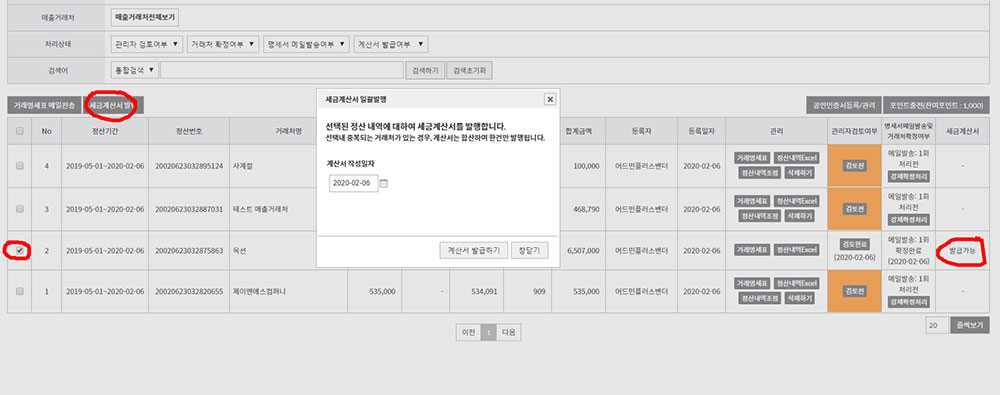This screenshot has width=1000, height=395.
Task: Open the 관리자 검토여부 dropdown
Action: 147,44
